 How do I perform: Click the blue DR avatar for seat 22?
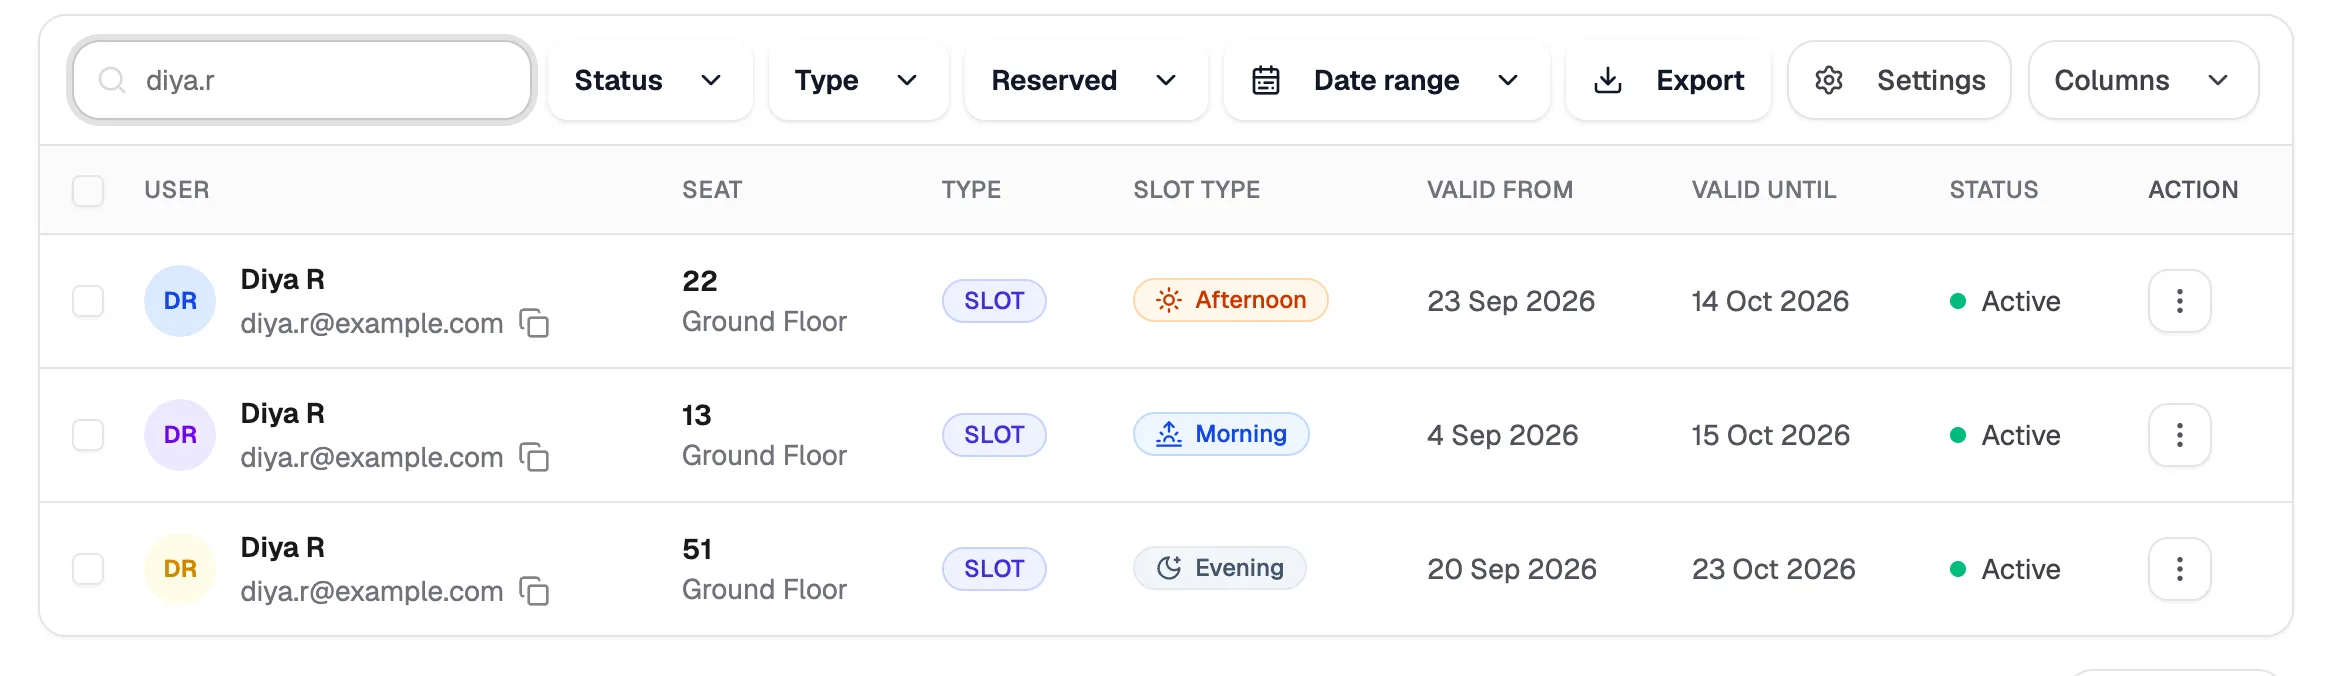(180, 301)
